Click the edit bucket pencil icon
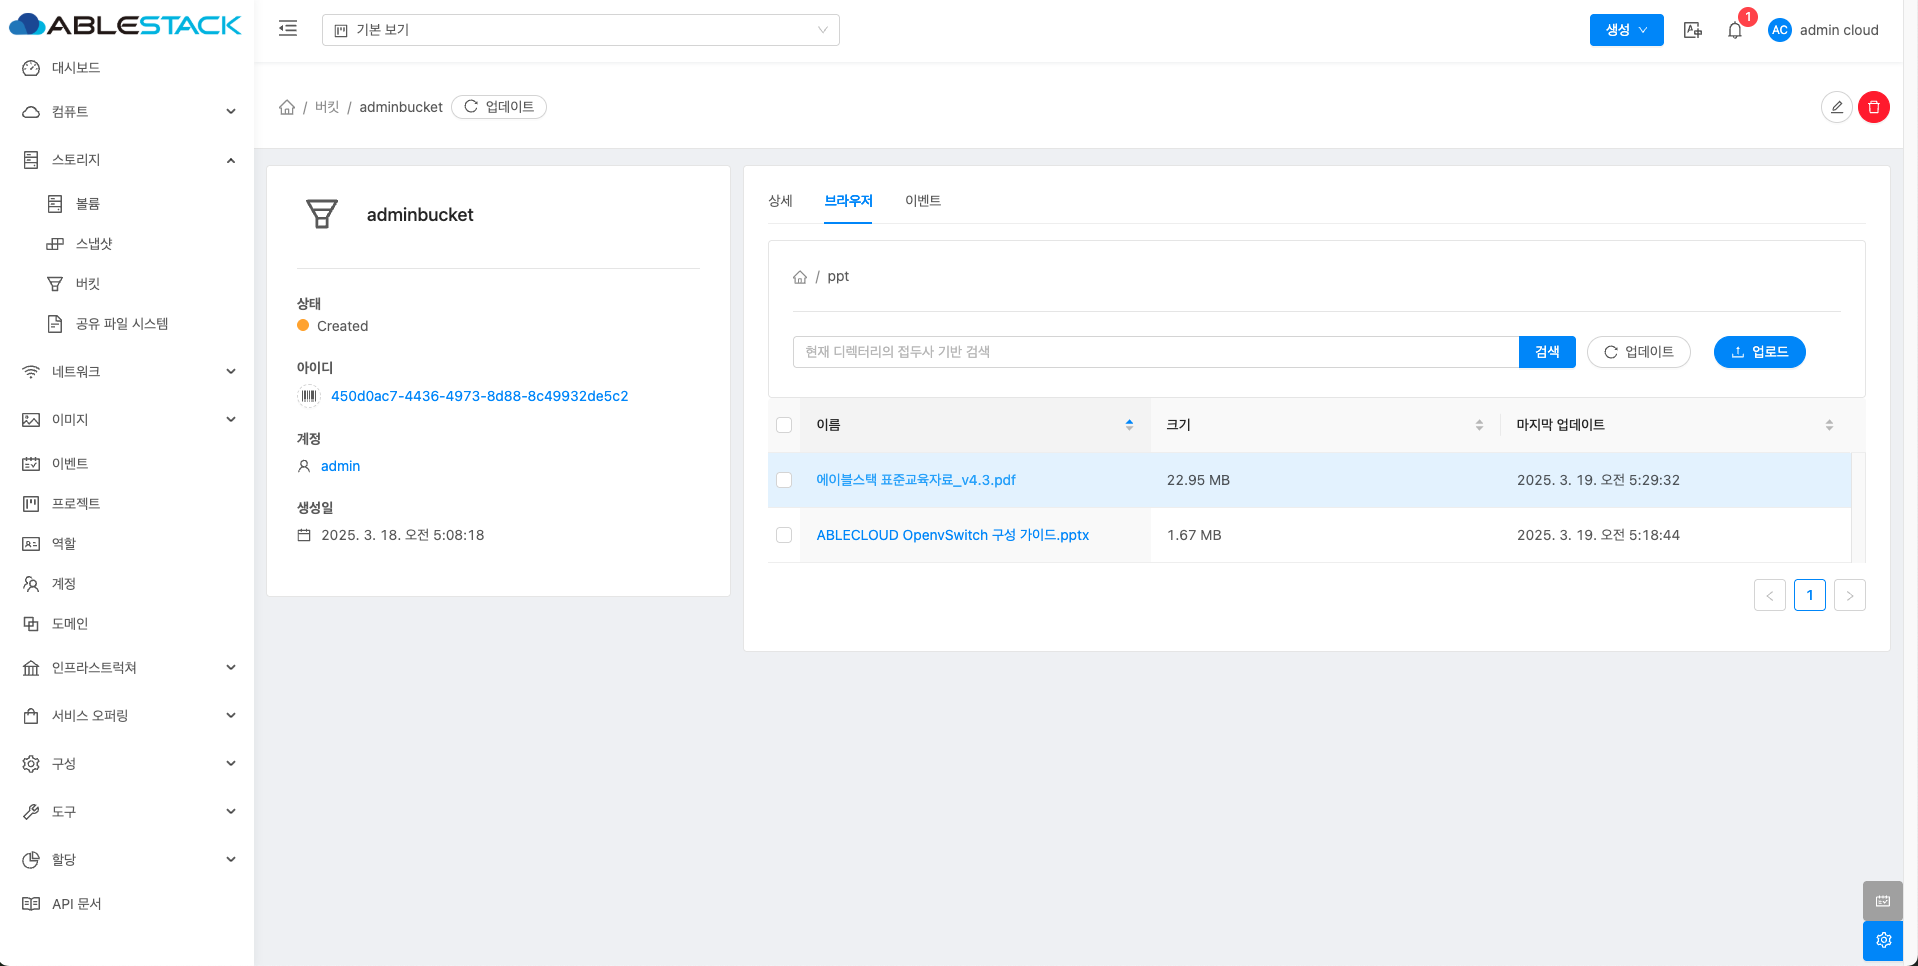 point(1836,107)
